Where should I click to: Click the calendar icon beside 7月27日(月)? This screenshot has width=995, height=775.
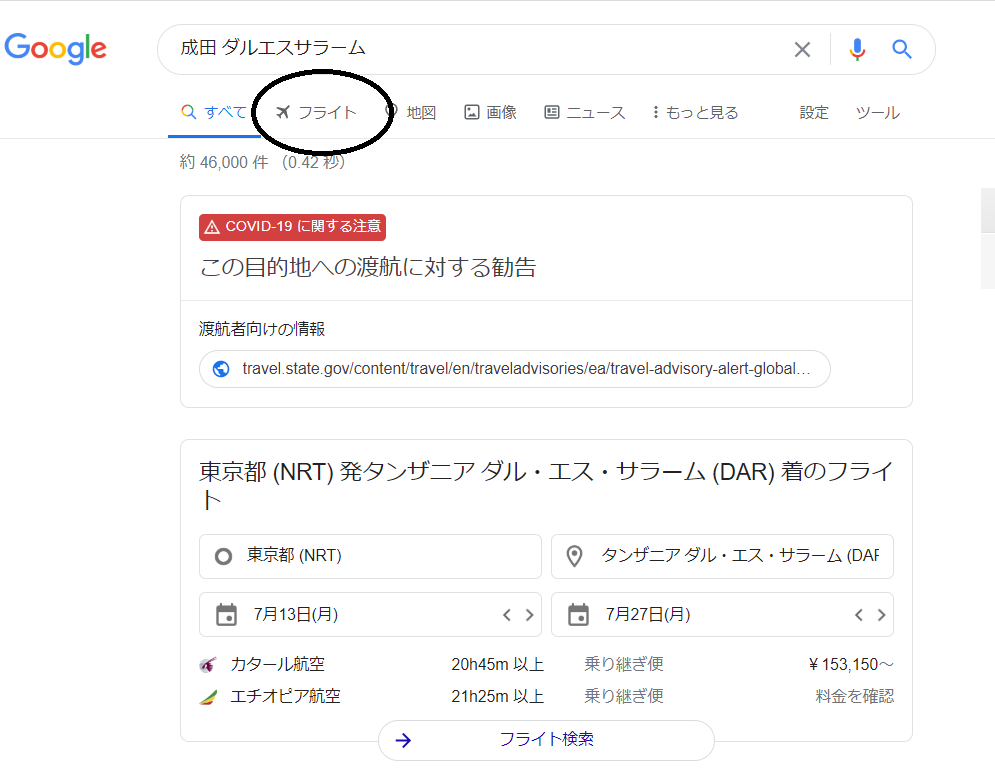click(578, 614)
